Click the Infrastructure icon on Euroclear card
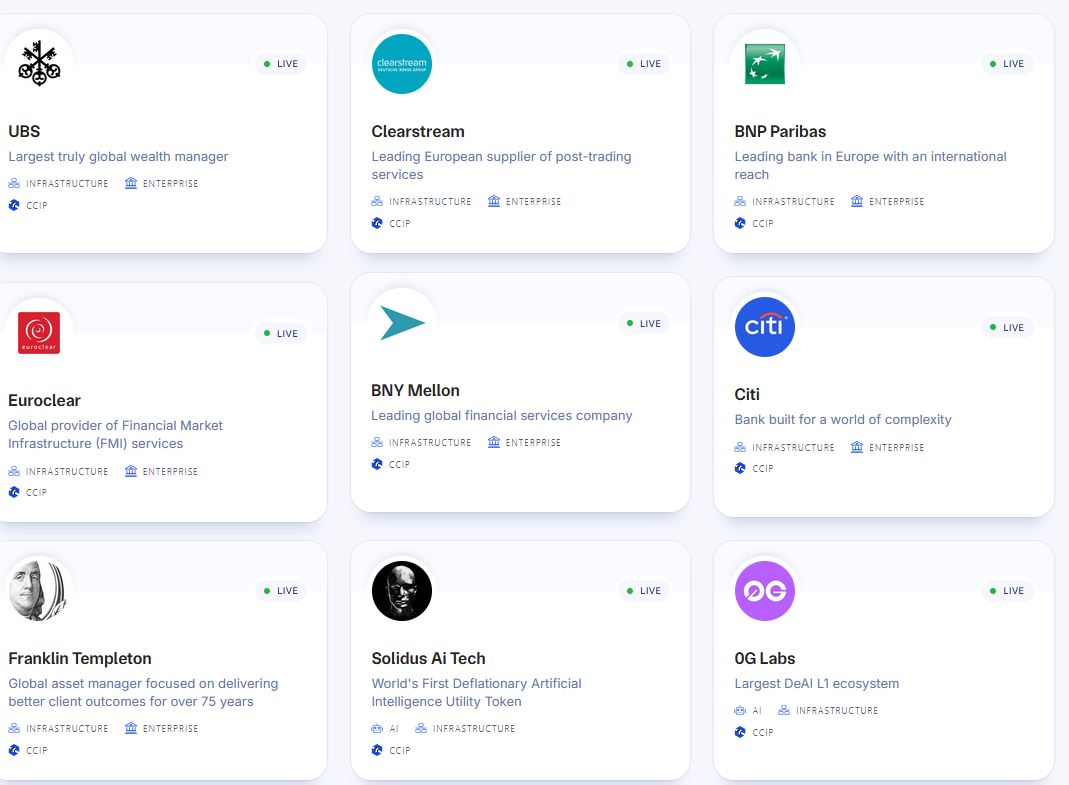 point(14,471)
